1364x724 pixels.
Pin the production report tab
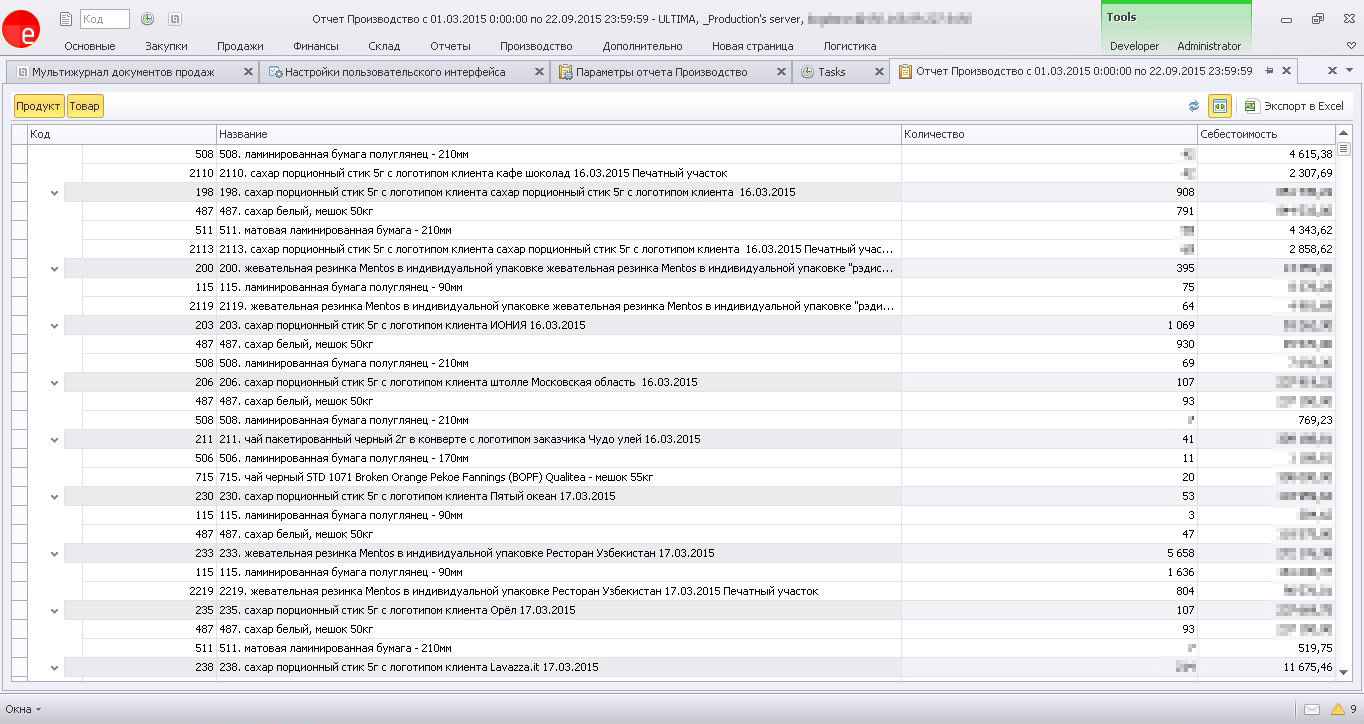(1269, 71)
